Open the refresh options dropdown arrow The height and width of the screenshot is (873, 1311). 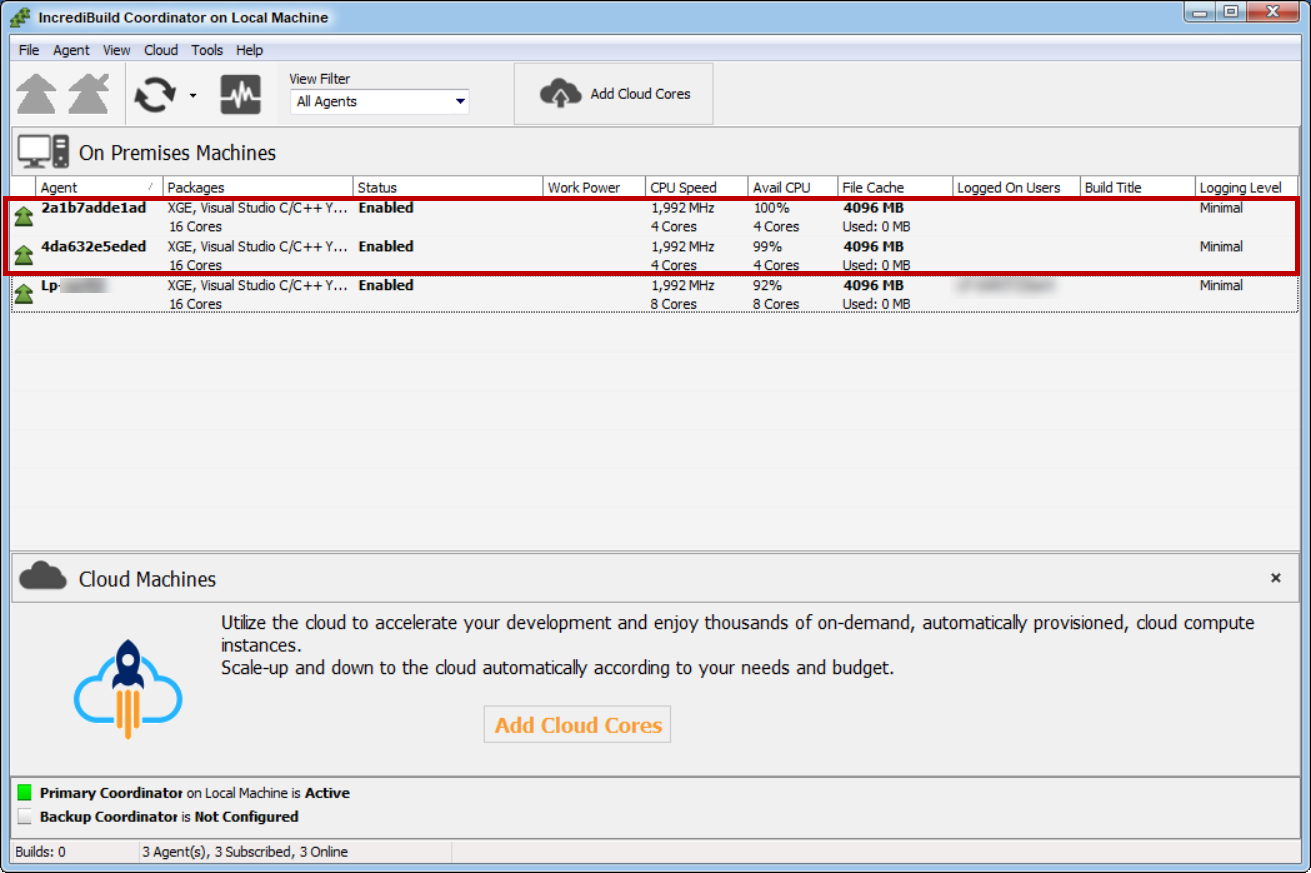193,97
